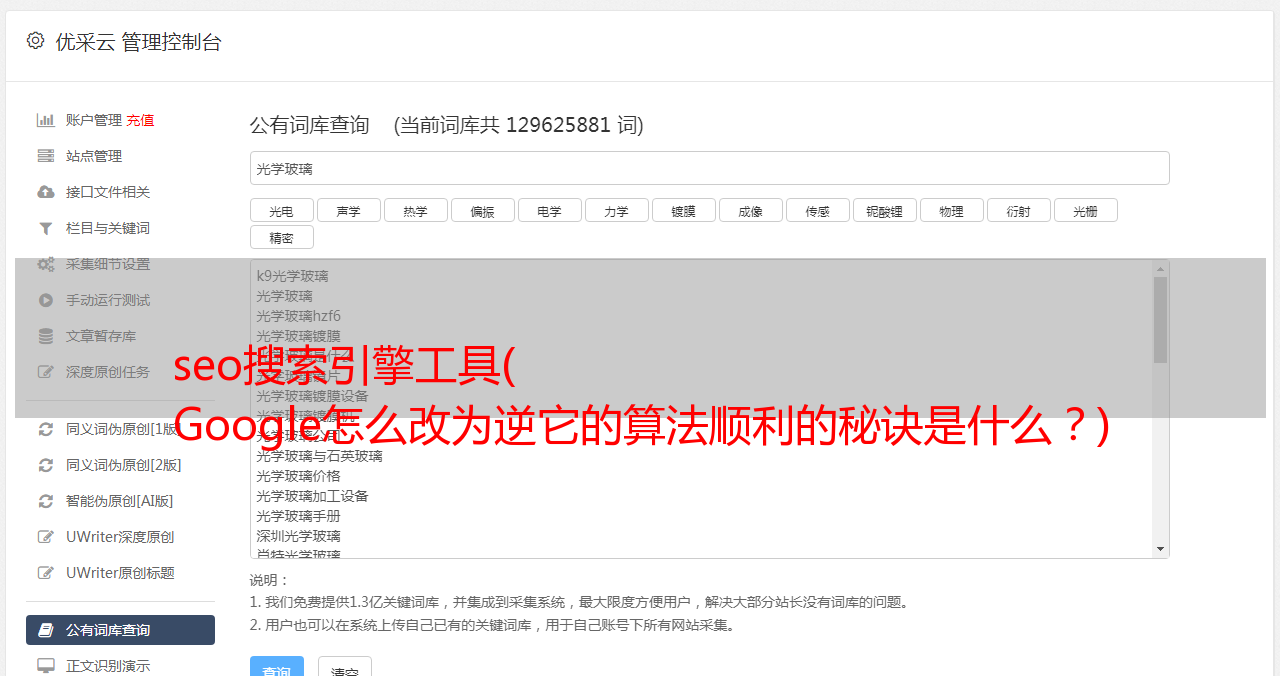Select the 镀膜 tag button

pyautogui.click(x=683, y=210)
